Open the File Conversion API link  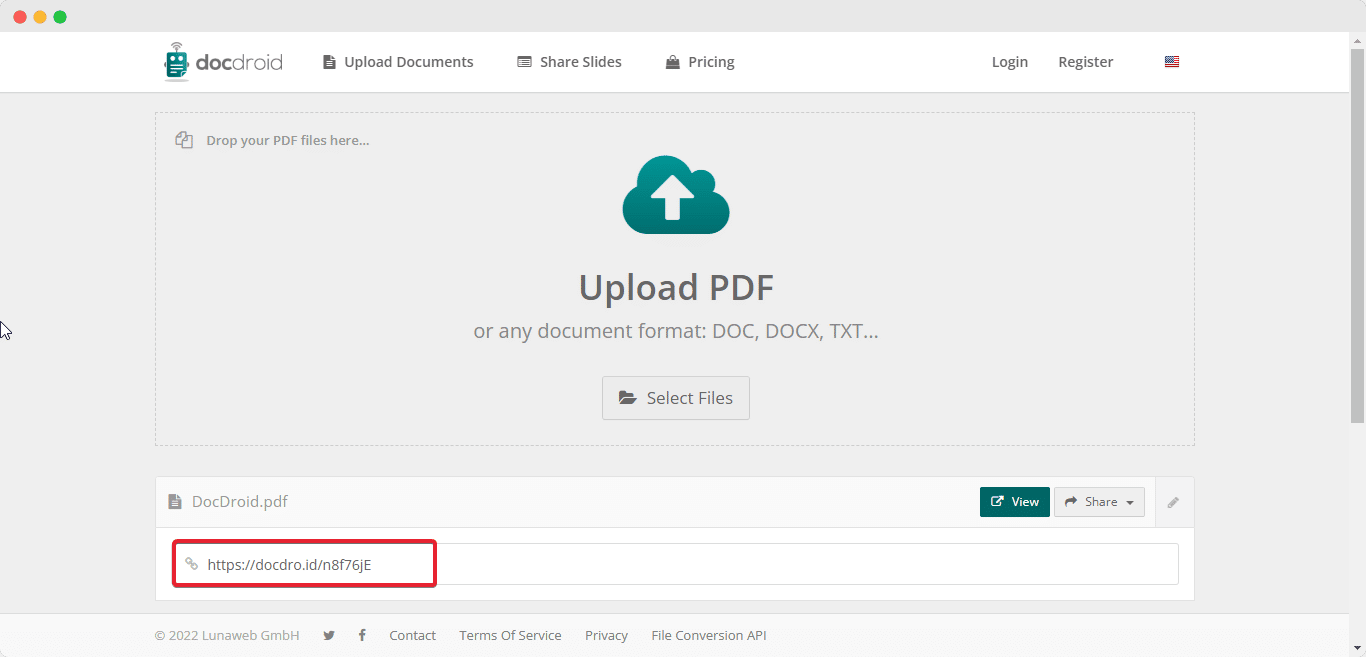point(709,635)
